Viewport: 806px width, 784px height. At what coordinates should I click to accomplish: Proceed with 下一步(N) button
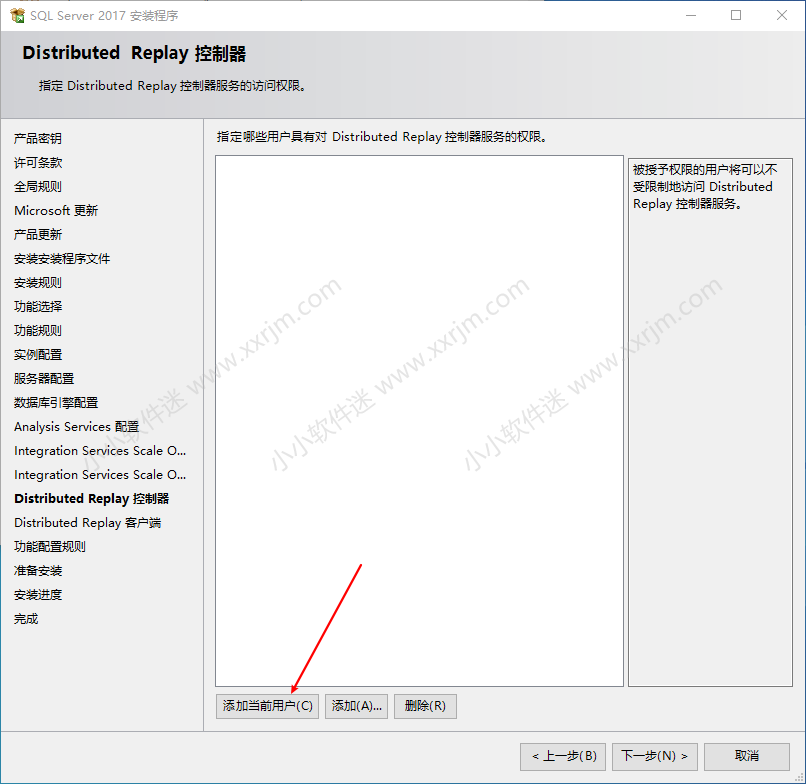point(654,756)
